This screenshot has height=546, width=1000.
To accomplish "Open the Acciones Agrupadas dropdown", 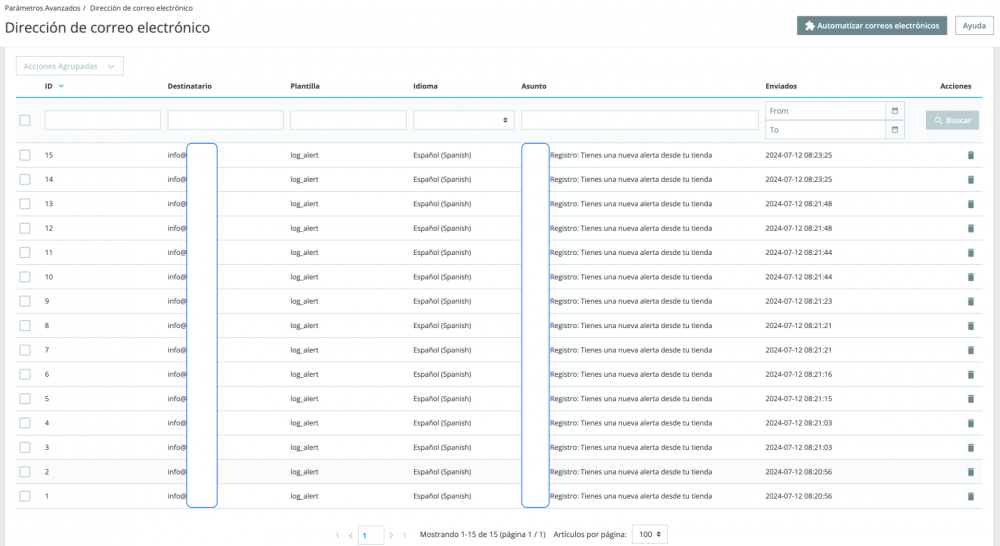I will 69,66.
